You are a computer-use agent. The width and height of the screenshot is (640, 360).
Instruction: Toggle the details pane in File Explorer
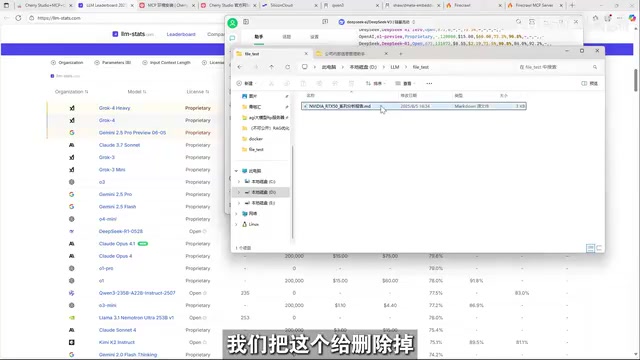589,83
